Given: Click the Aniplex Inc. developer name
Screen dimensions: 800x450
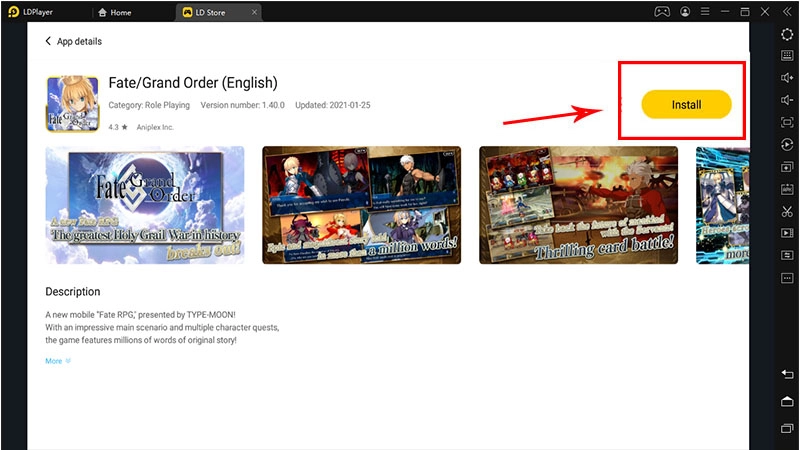Looking at the screenshot, I should click(x=155, y=127).
